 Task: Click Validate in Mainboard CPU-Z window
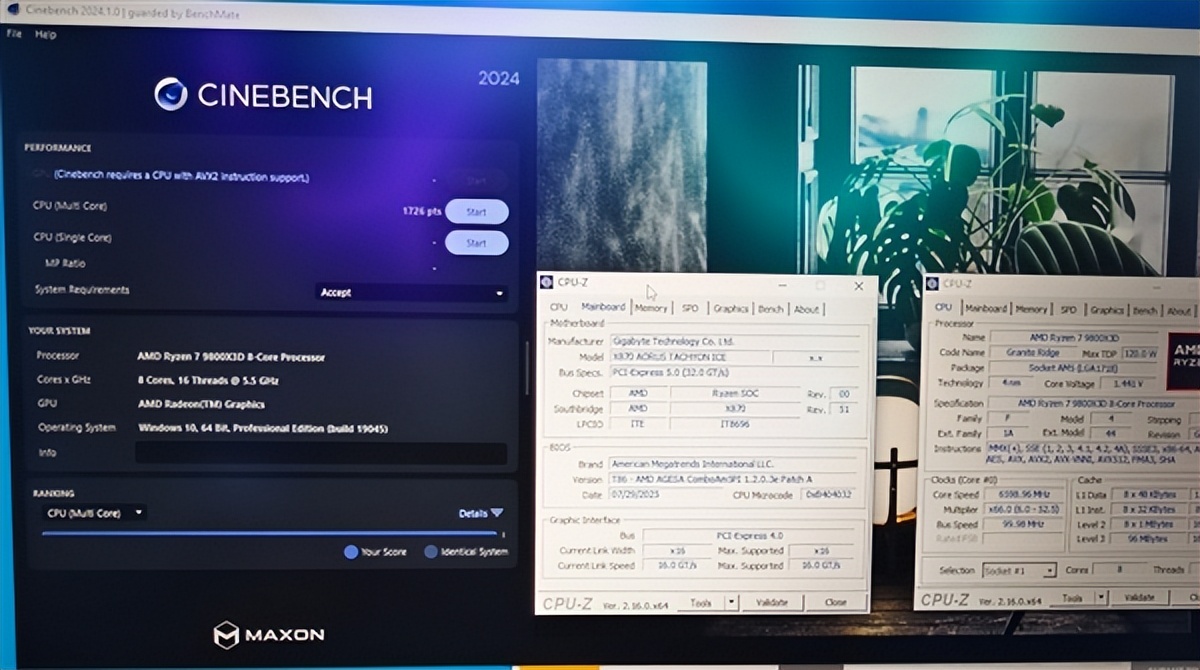tap(772, 603)
